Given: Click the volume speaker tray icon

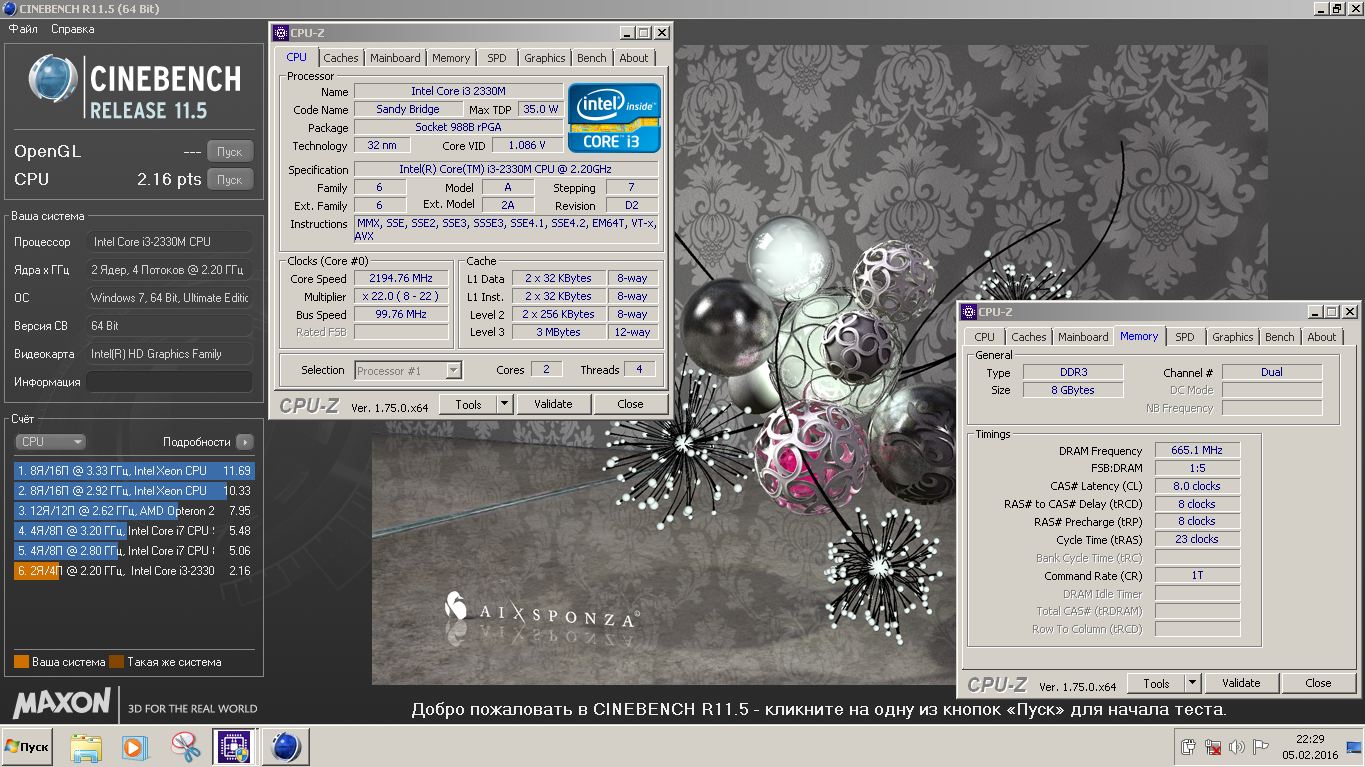Looking at the screenshot, I should (x=1237, y=747).
